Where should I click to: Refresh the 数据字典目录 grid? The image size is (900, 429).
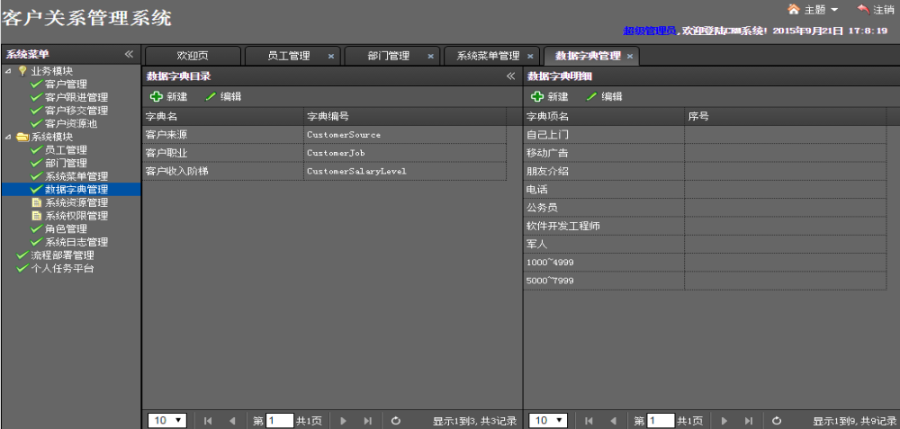click(395, 421)
